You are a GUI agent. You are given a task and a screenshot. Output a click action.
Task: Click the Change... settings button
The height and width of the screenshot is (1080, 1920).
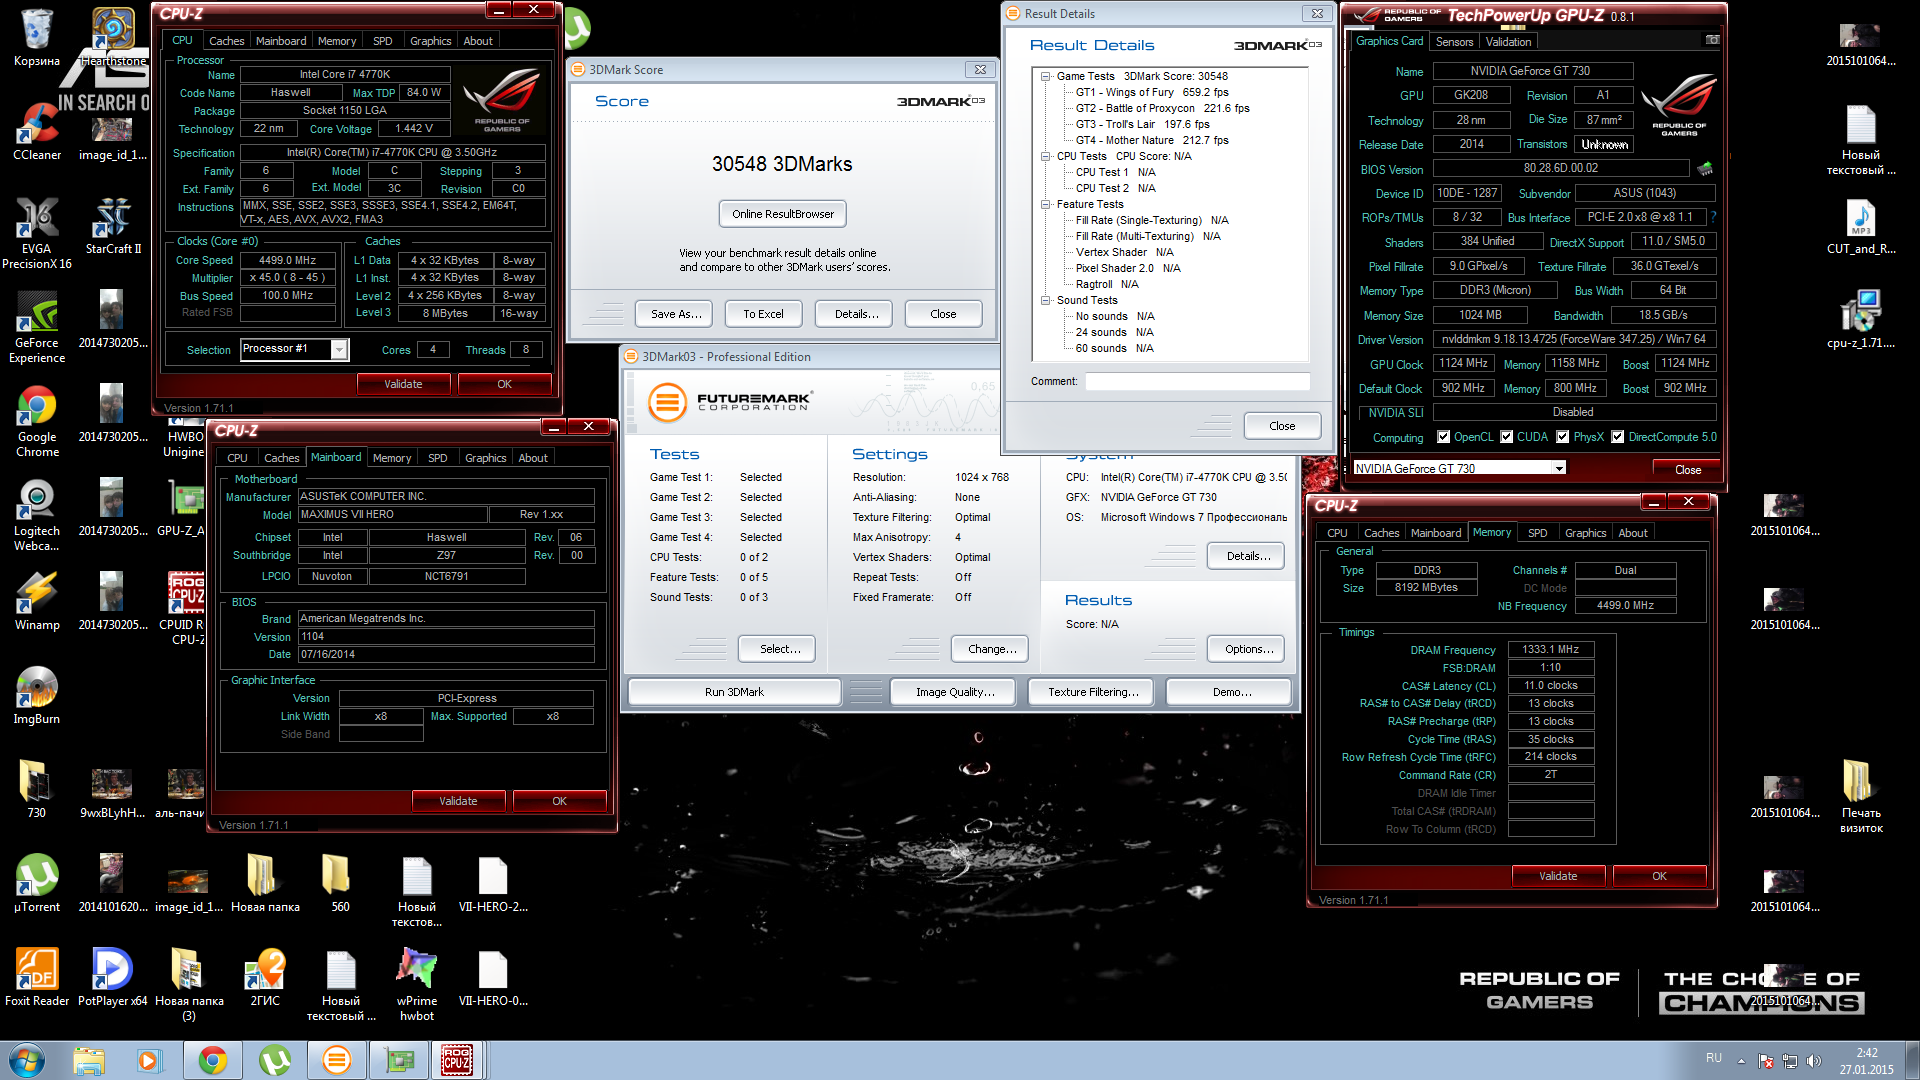pyautogui.click(x=992, y=649)
